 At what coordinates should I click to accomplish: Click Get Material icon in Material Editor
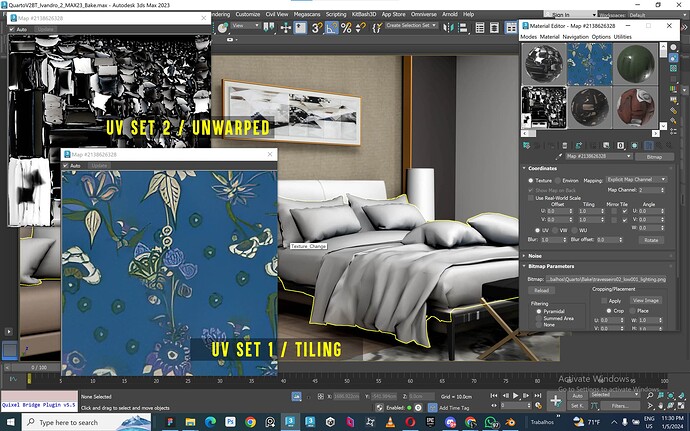click(x=526, y=145)
